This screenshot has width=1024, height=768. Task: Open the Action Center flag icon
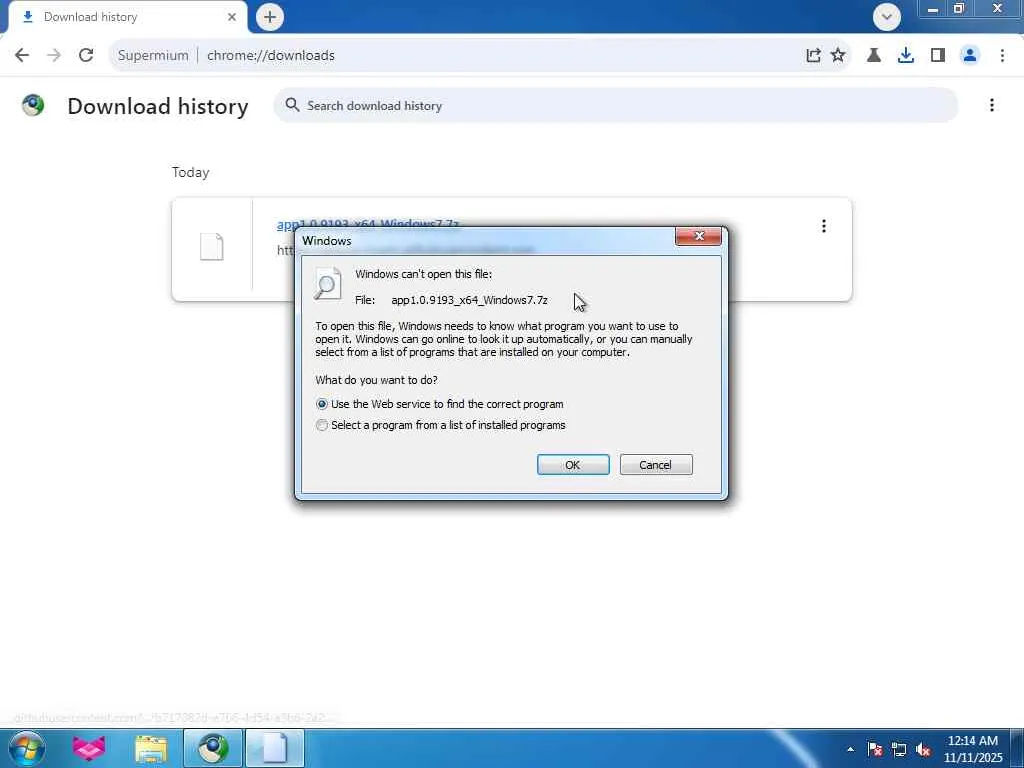coord(874,749)
